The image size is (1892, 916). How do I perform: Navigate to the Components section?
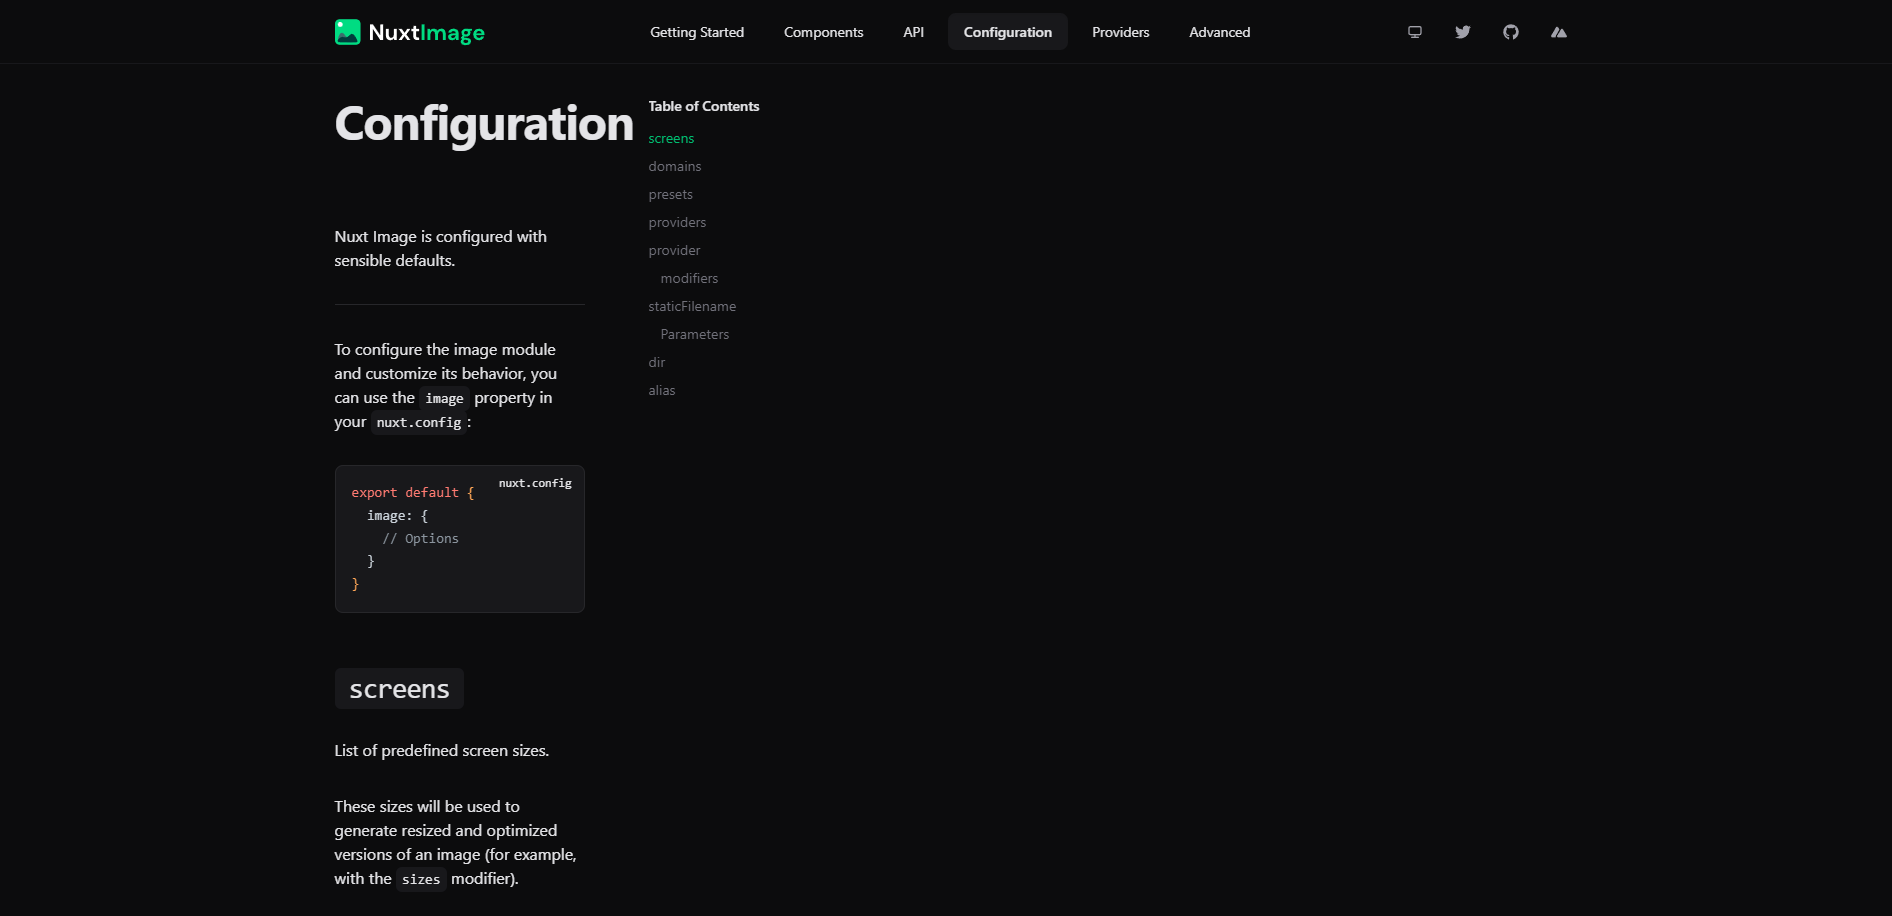(x=823, y=31)
